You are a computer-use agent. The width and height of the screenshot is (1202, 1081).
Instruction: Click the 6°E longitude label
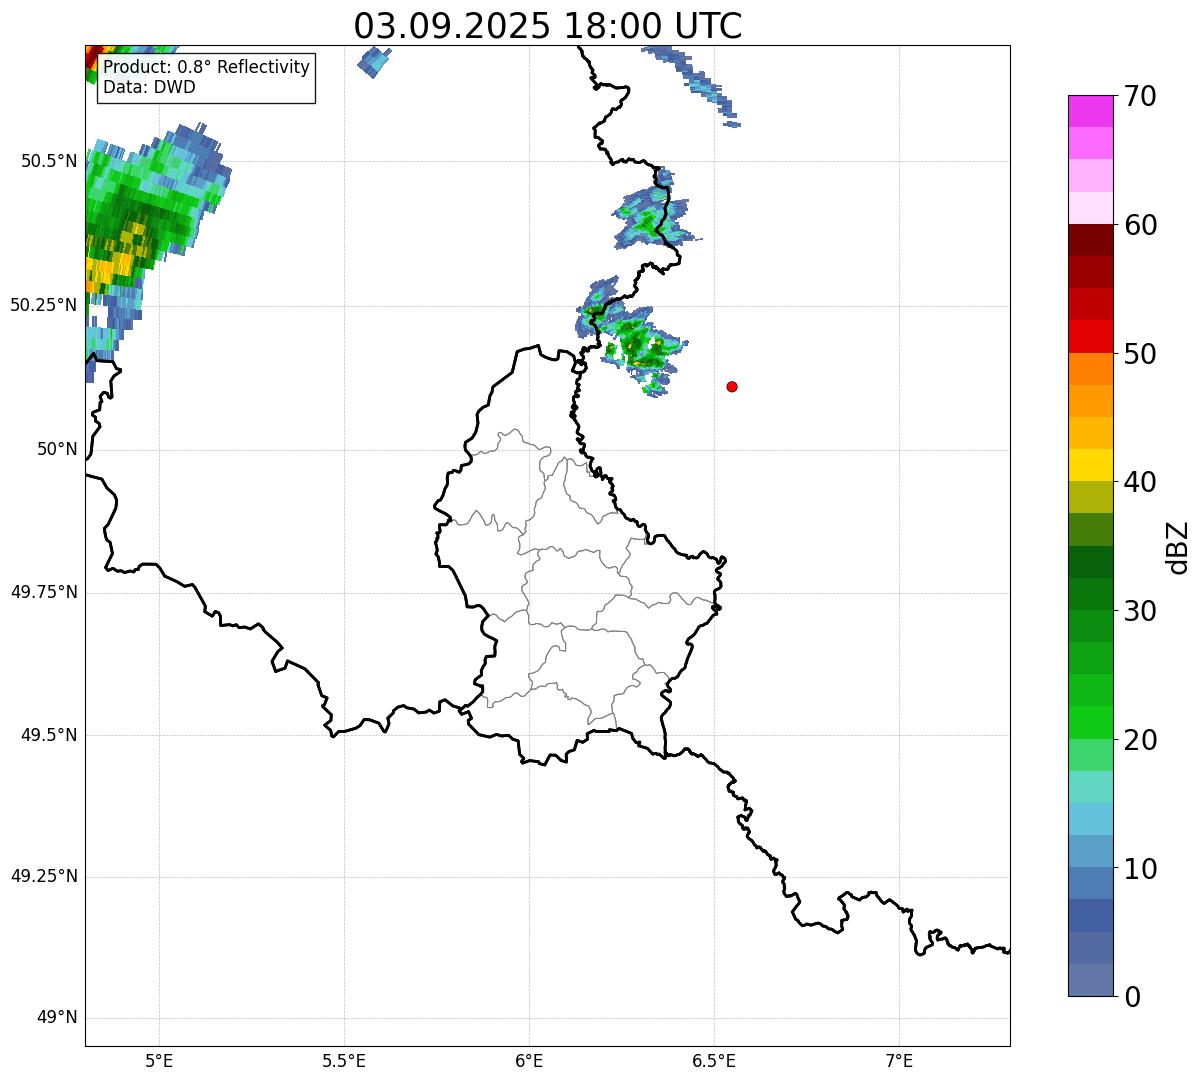[x=529, y=1061]
